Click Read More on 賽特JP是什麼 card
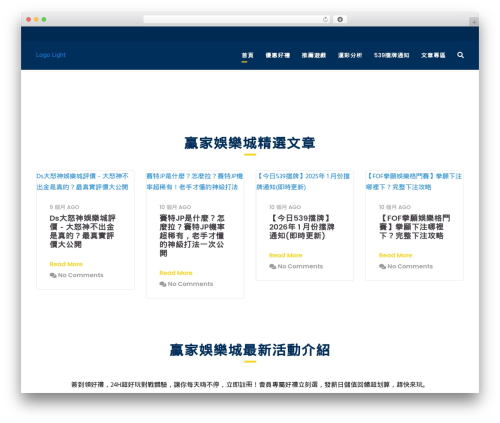This screenshot has width=500, height=423. pos(176,273)
